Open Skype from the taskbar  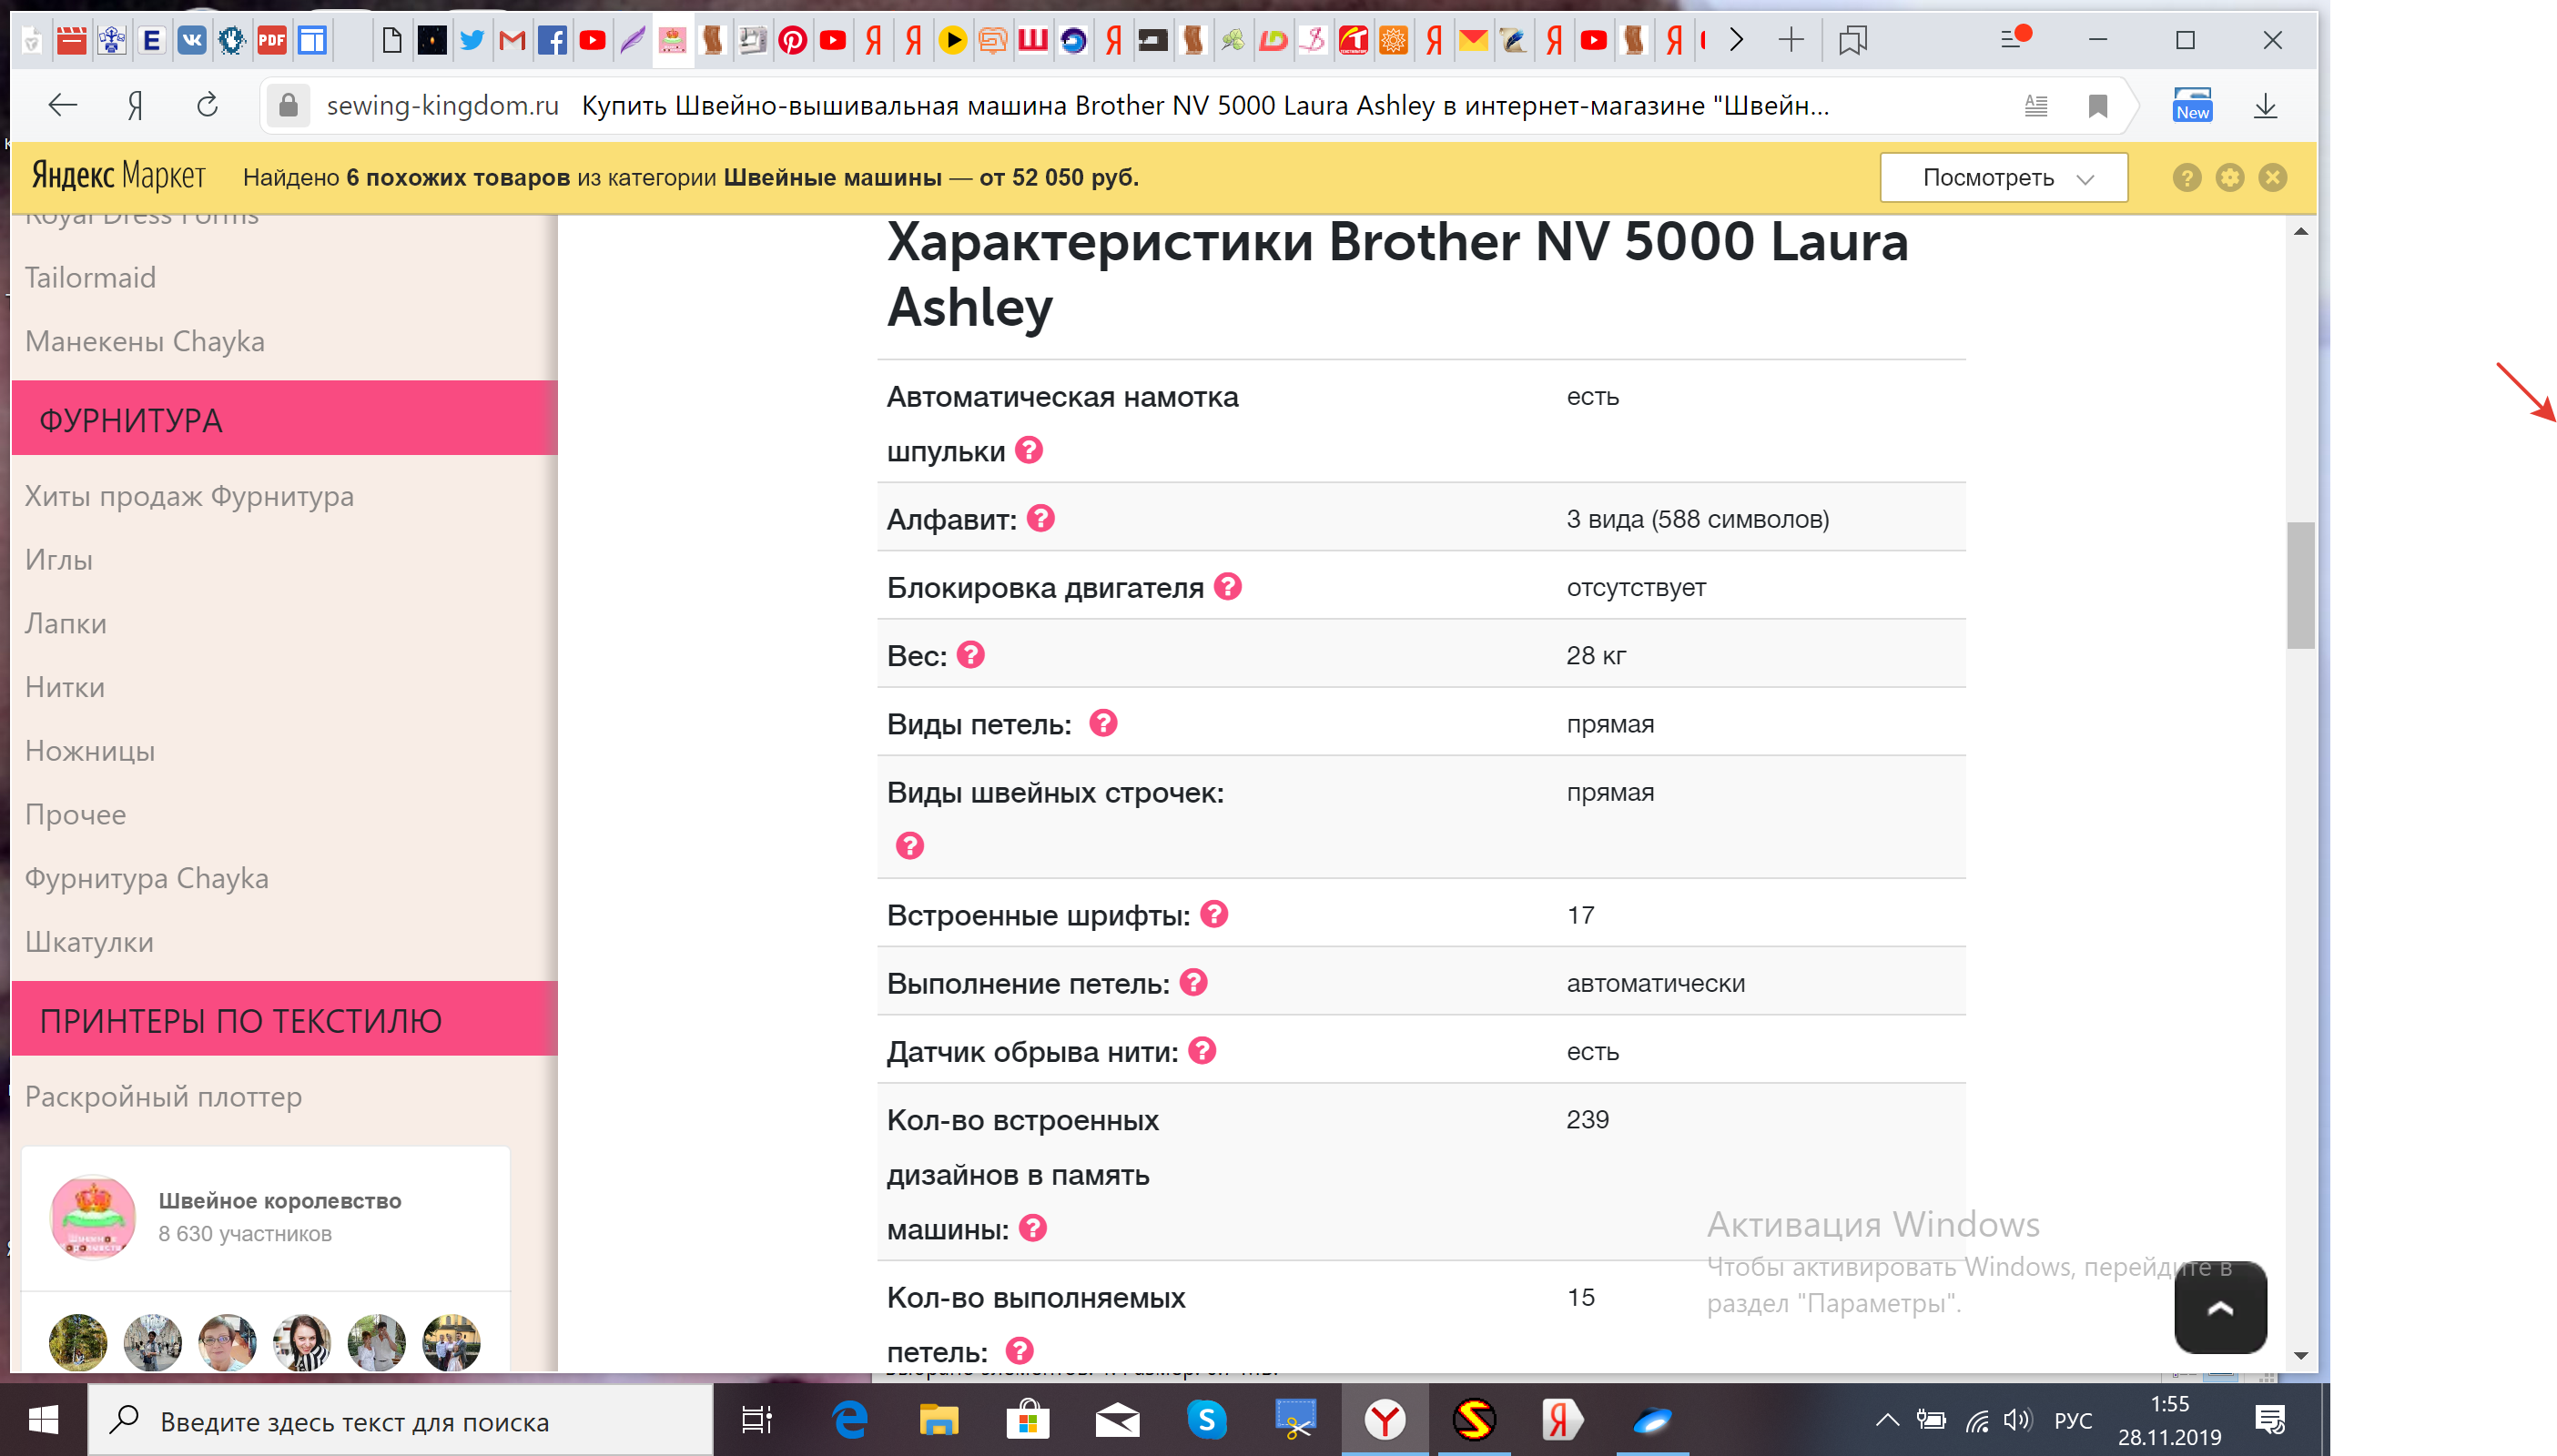(1206, 1419)
